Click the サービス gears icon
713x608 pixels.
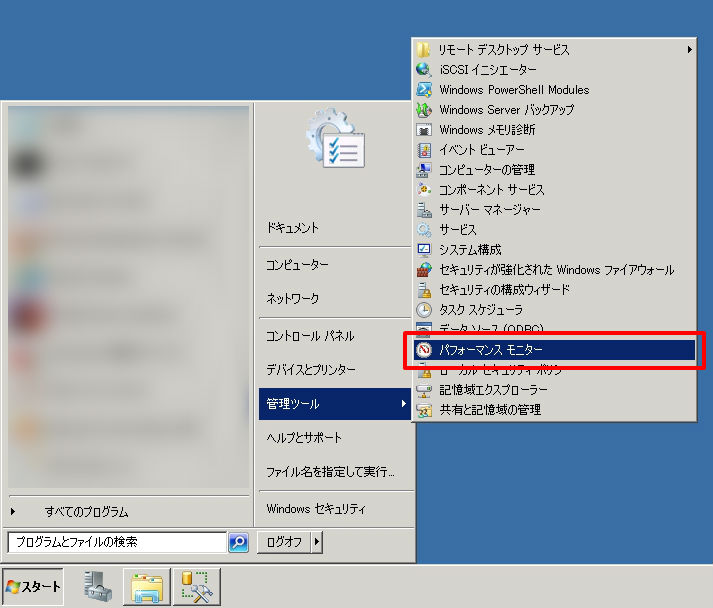(x=424, y=230)
